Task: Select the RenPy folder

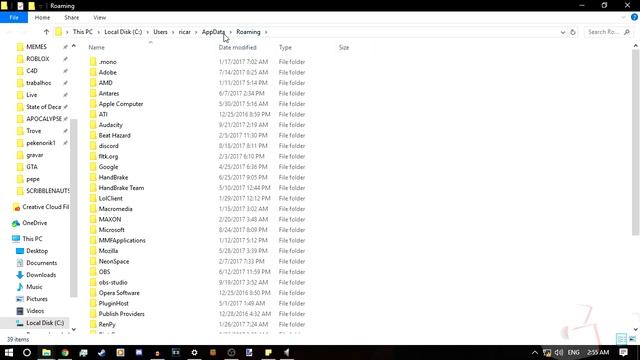Action: point(107,324)
